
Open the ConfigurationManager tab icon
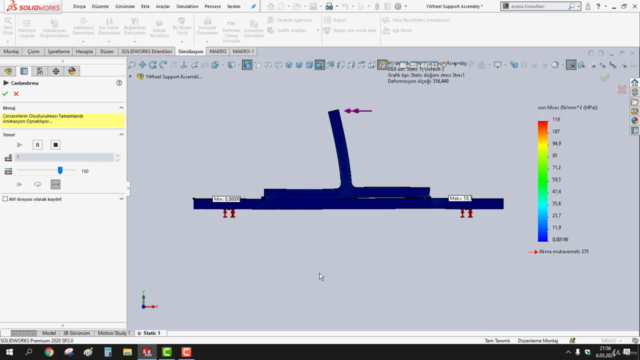(40, 71)
